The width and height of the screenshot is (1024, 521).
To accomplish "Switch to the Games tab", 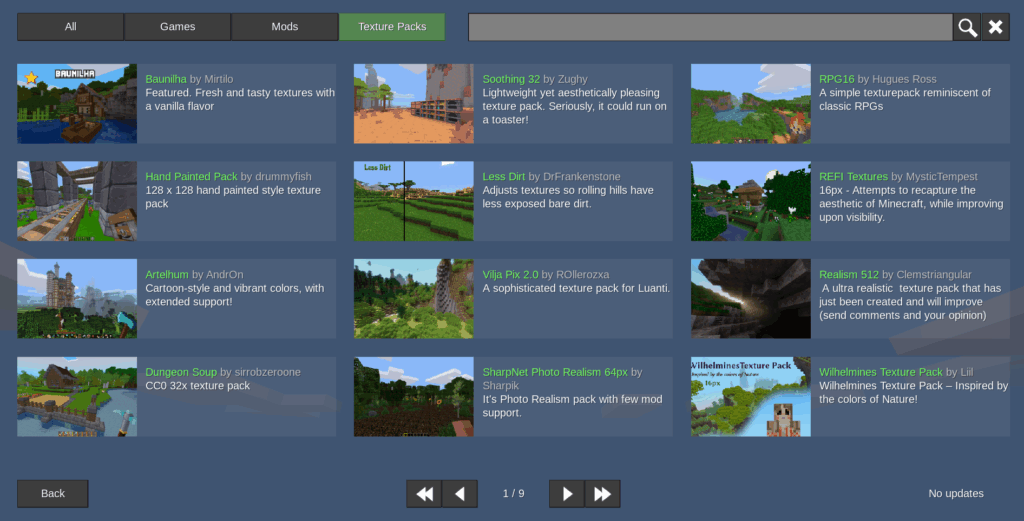I will tap(177, 27).
